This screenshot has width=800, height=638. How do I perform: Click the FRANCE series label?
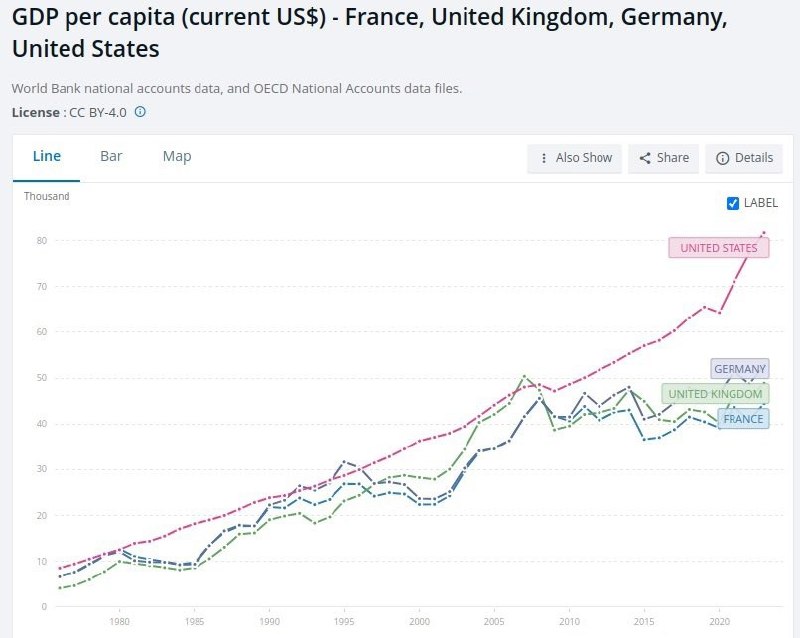pyautogui.click(x=743, y=419)
